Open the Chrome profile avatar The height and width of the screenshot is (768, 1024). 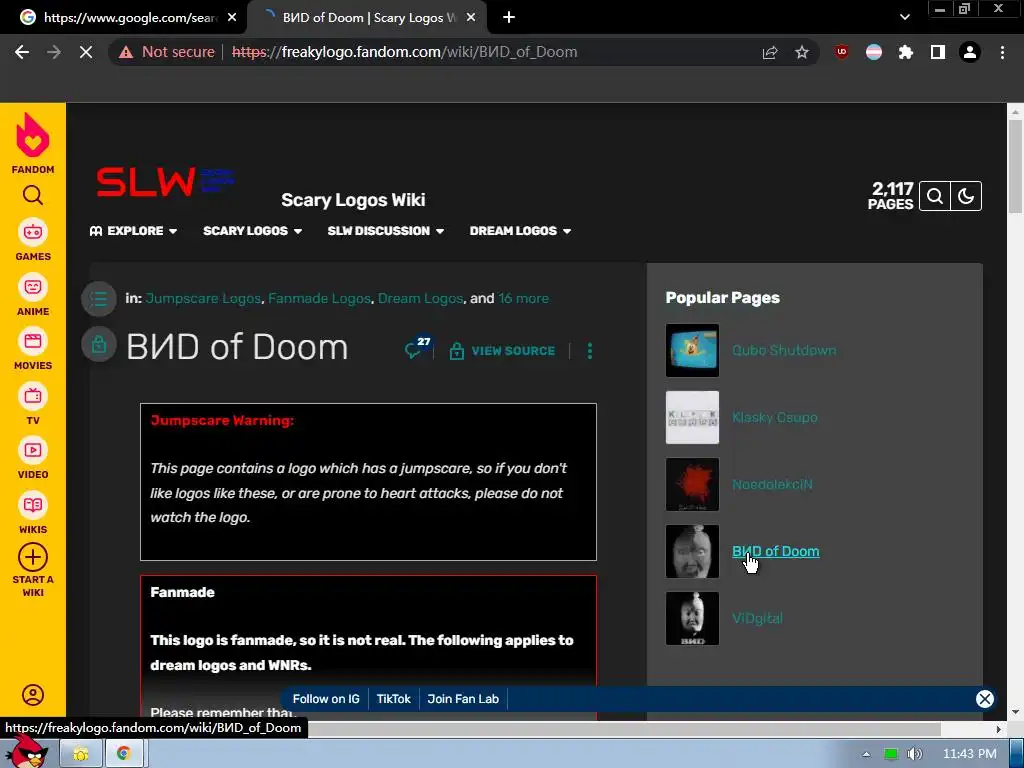970,52
